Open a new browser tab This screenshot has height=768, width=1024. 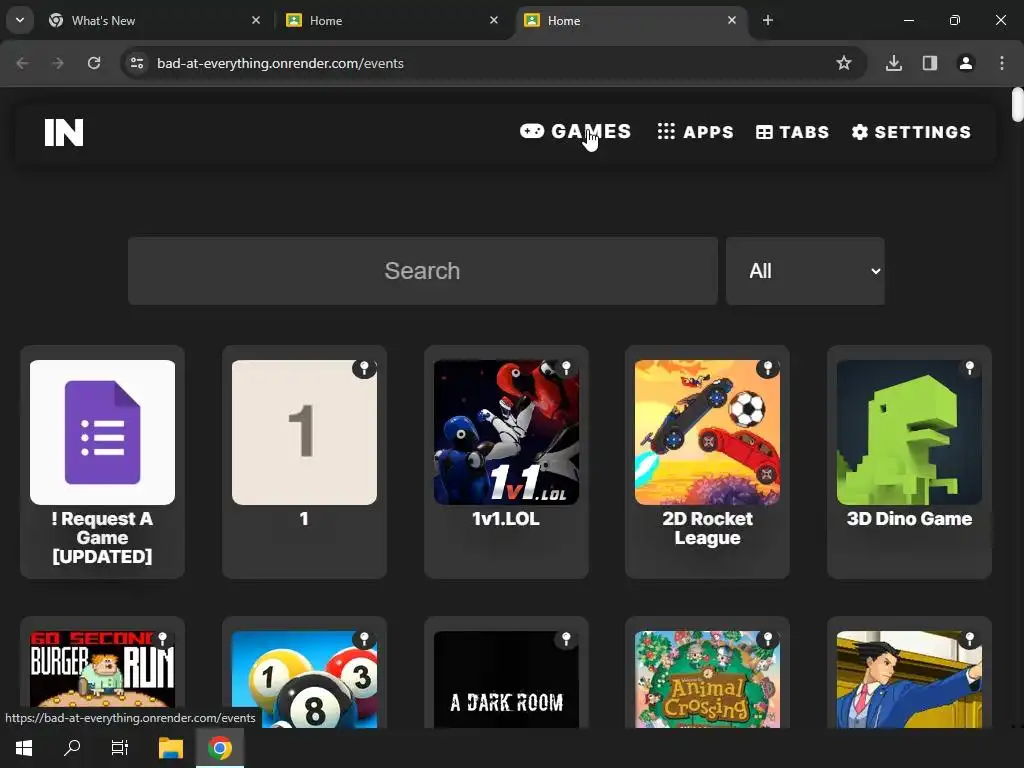click(768, 20)
